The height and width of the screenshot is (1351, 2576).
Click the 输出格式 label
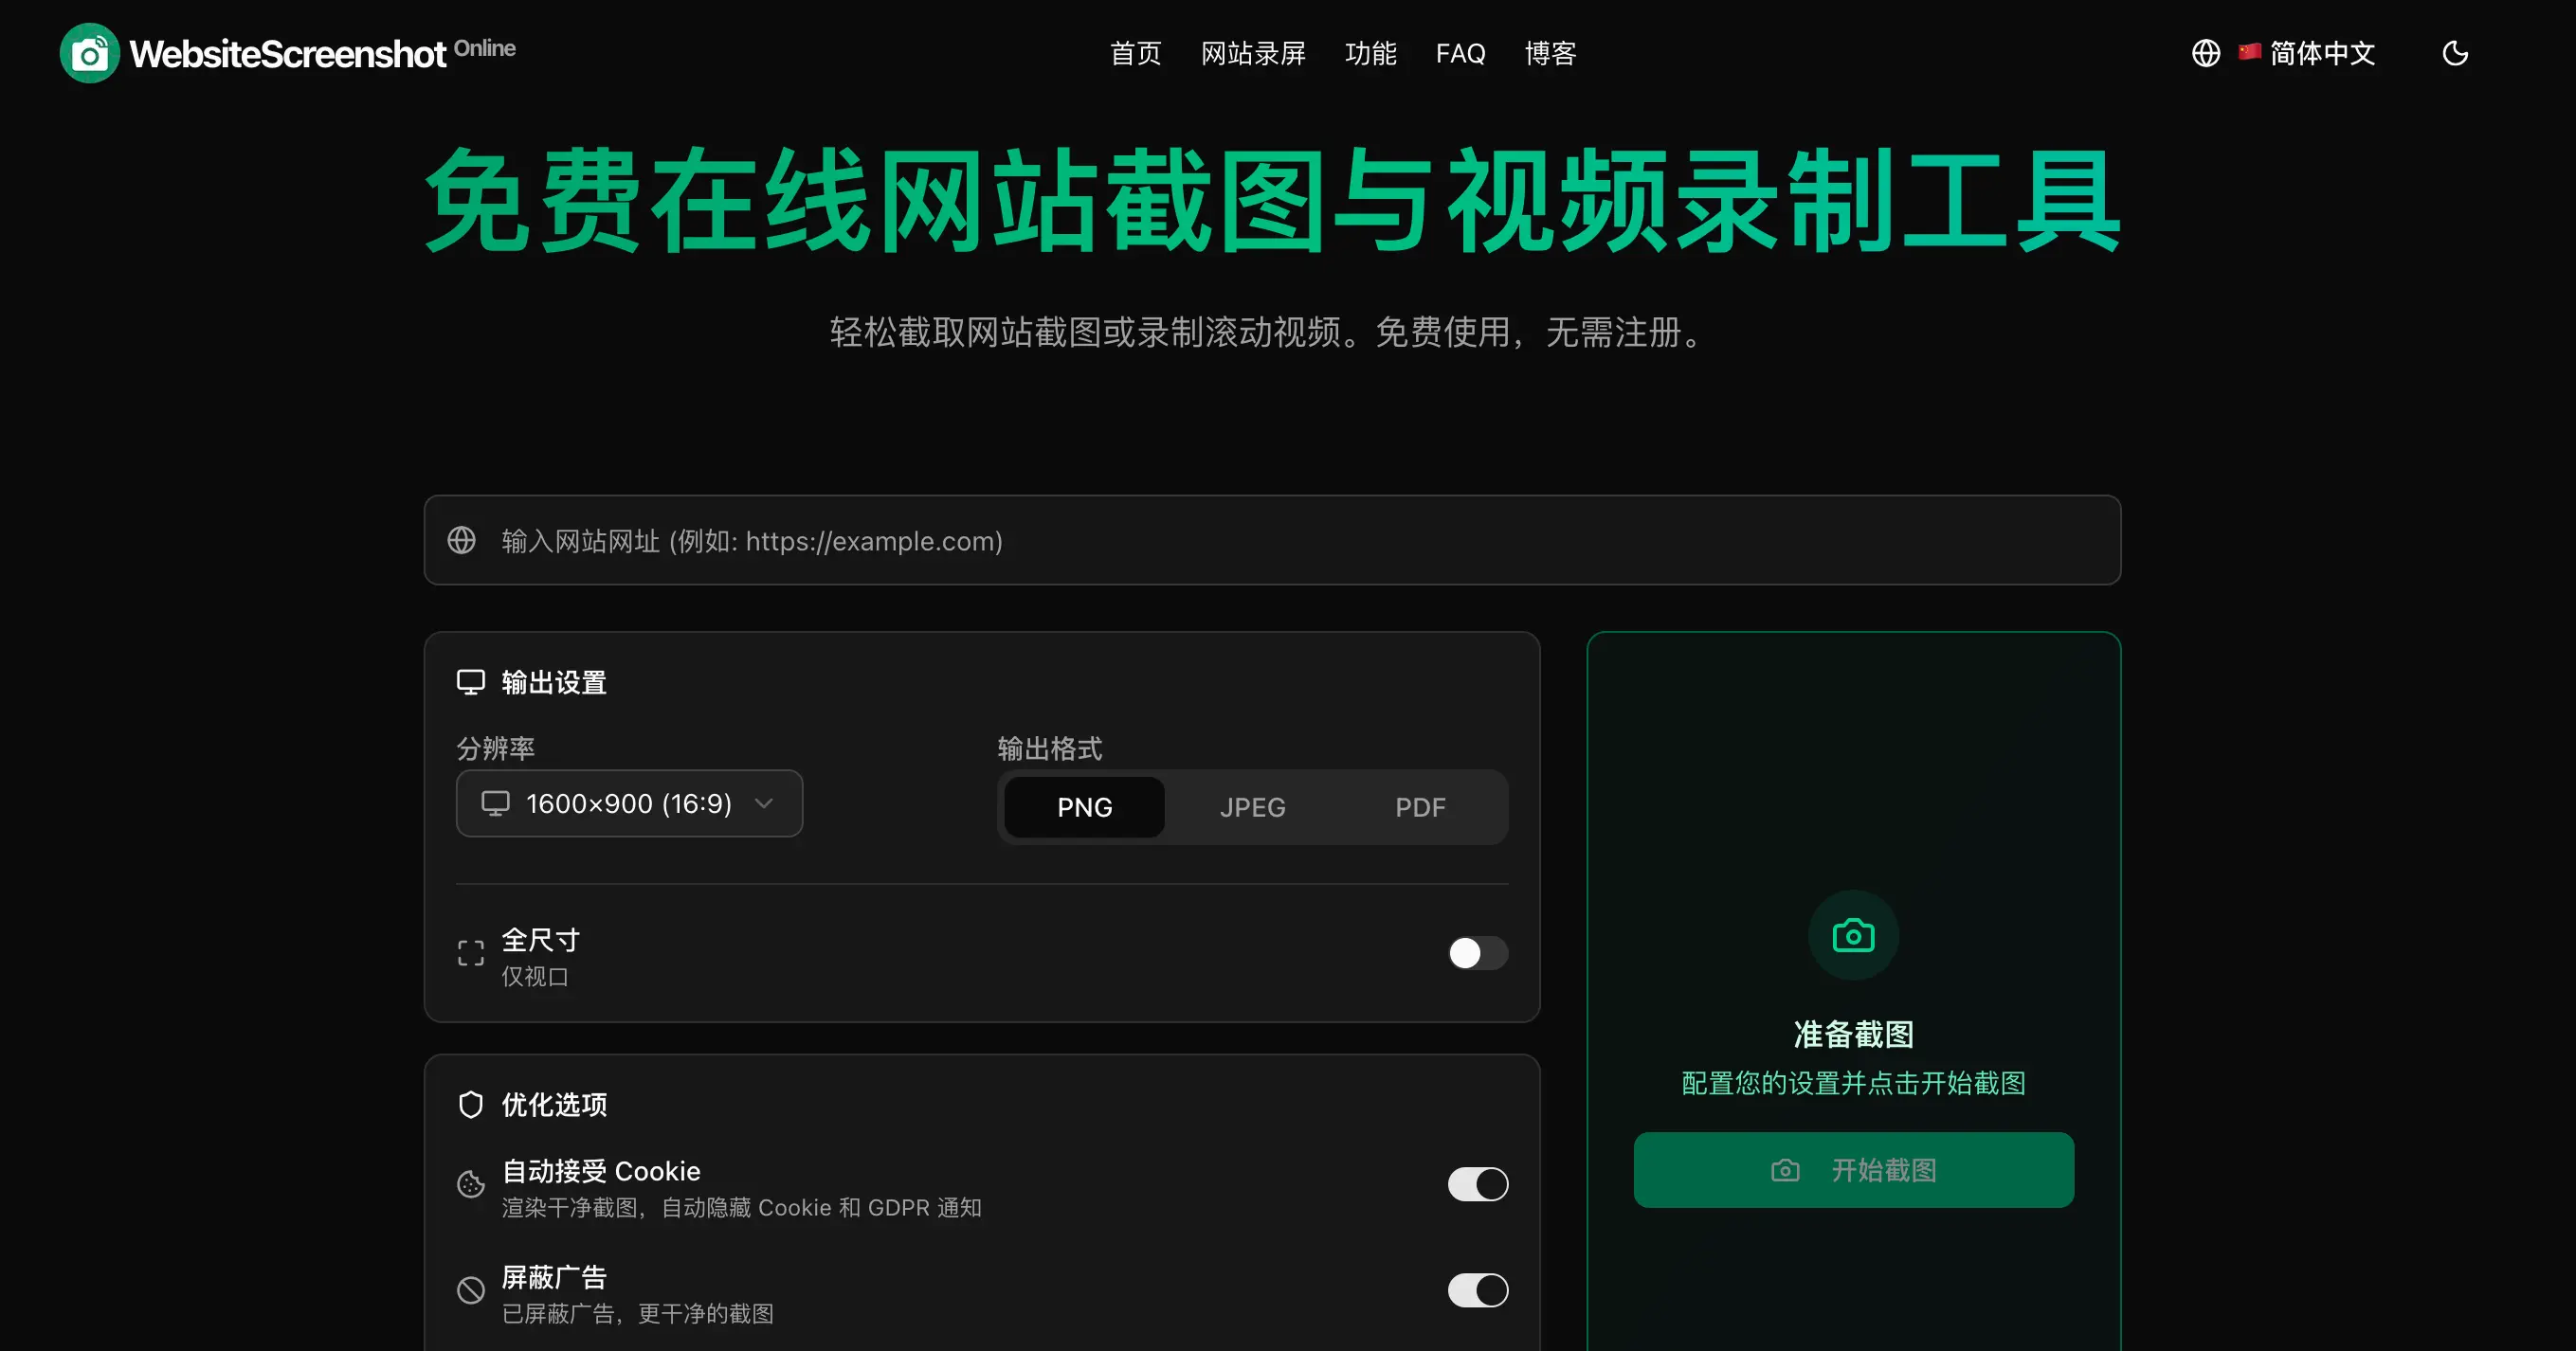pyautogui.click(x=1049, y=748)
